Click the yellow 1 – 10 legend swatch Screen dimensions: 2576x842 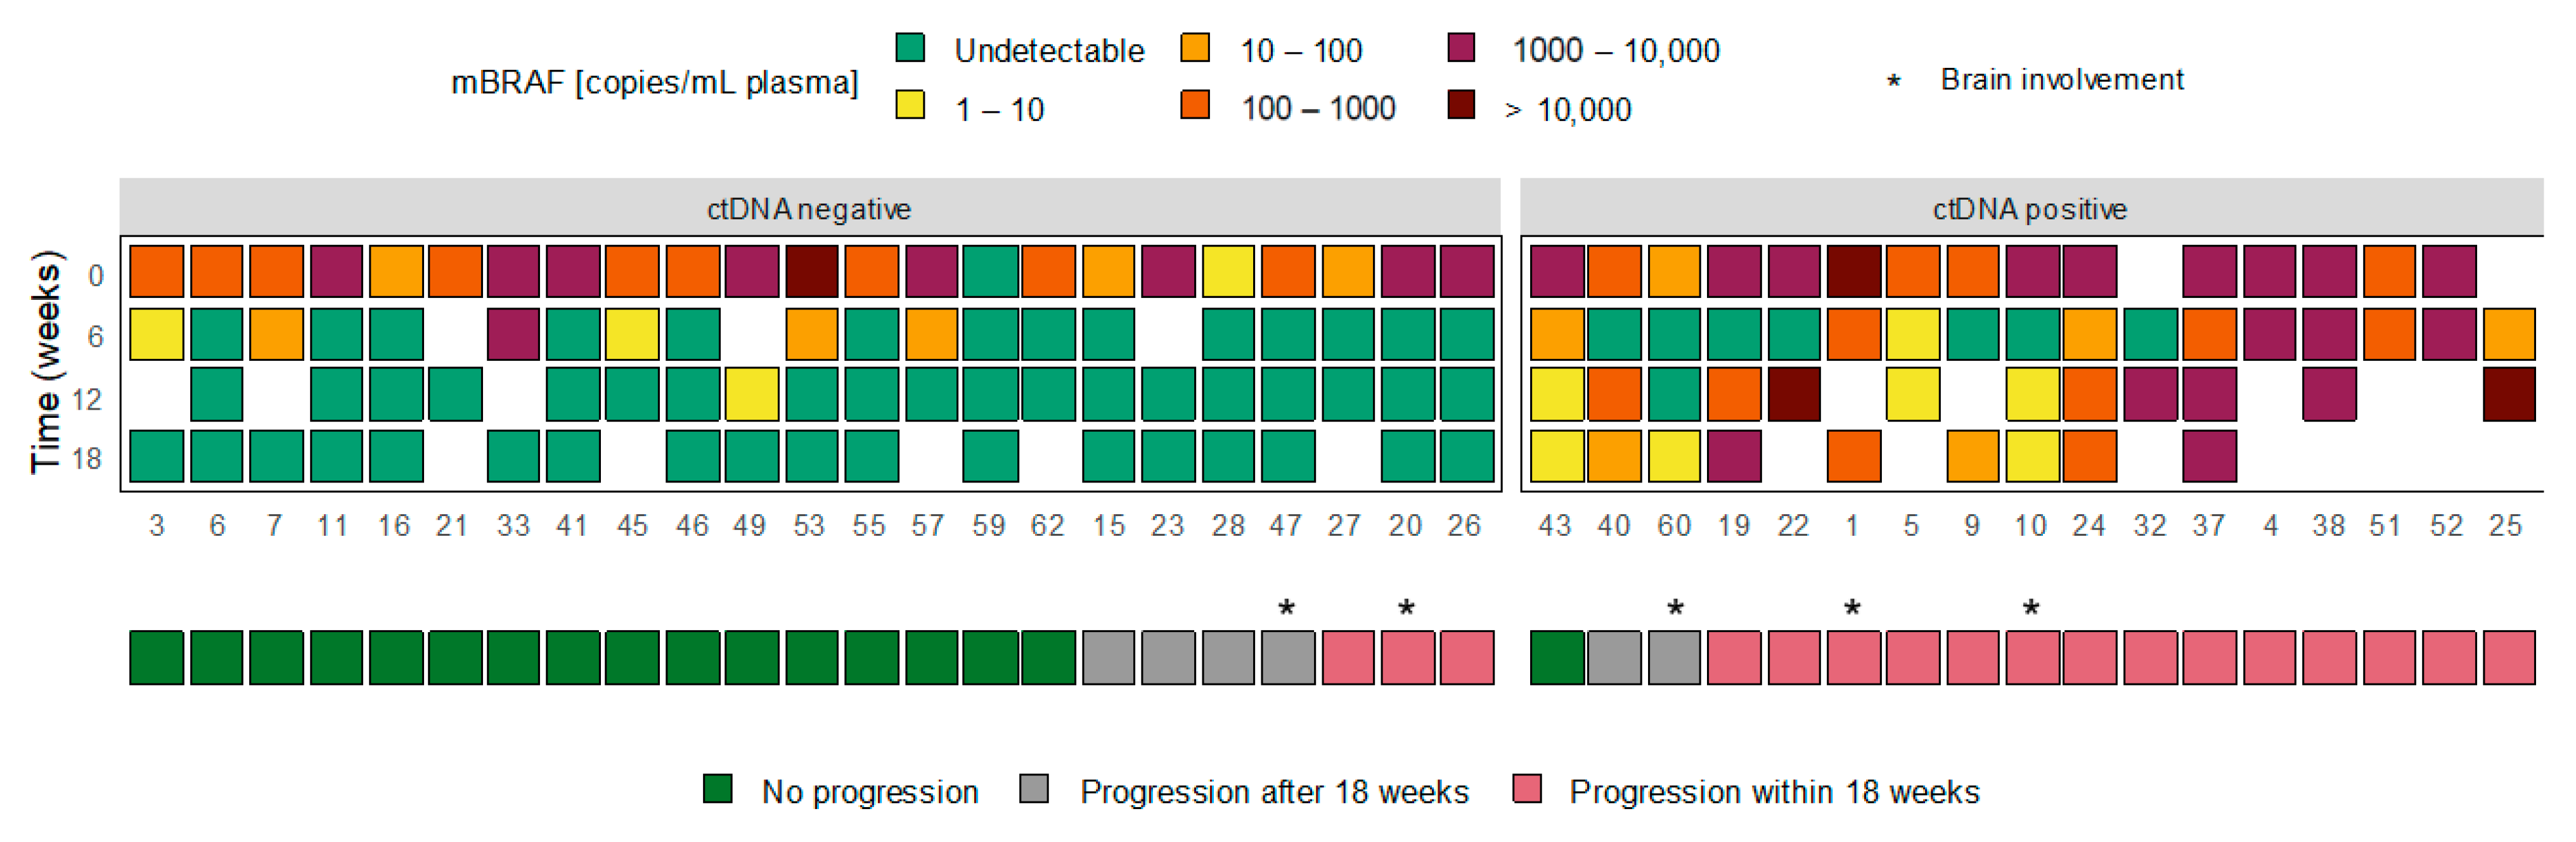(910, 105)
